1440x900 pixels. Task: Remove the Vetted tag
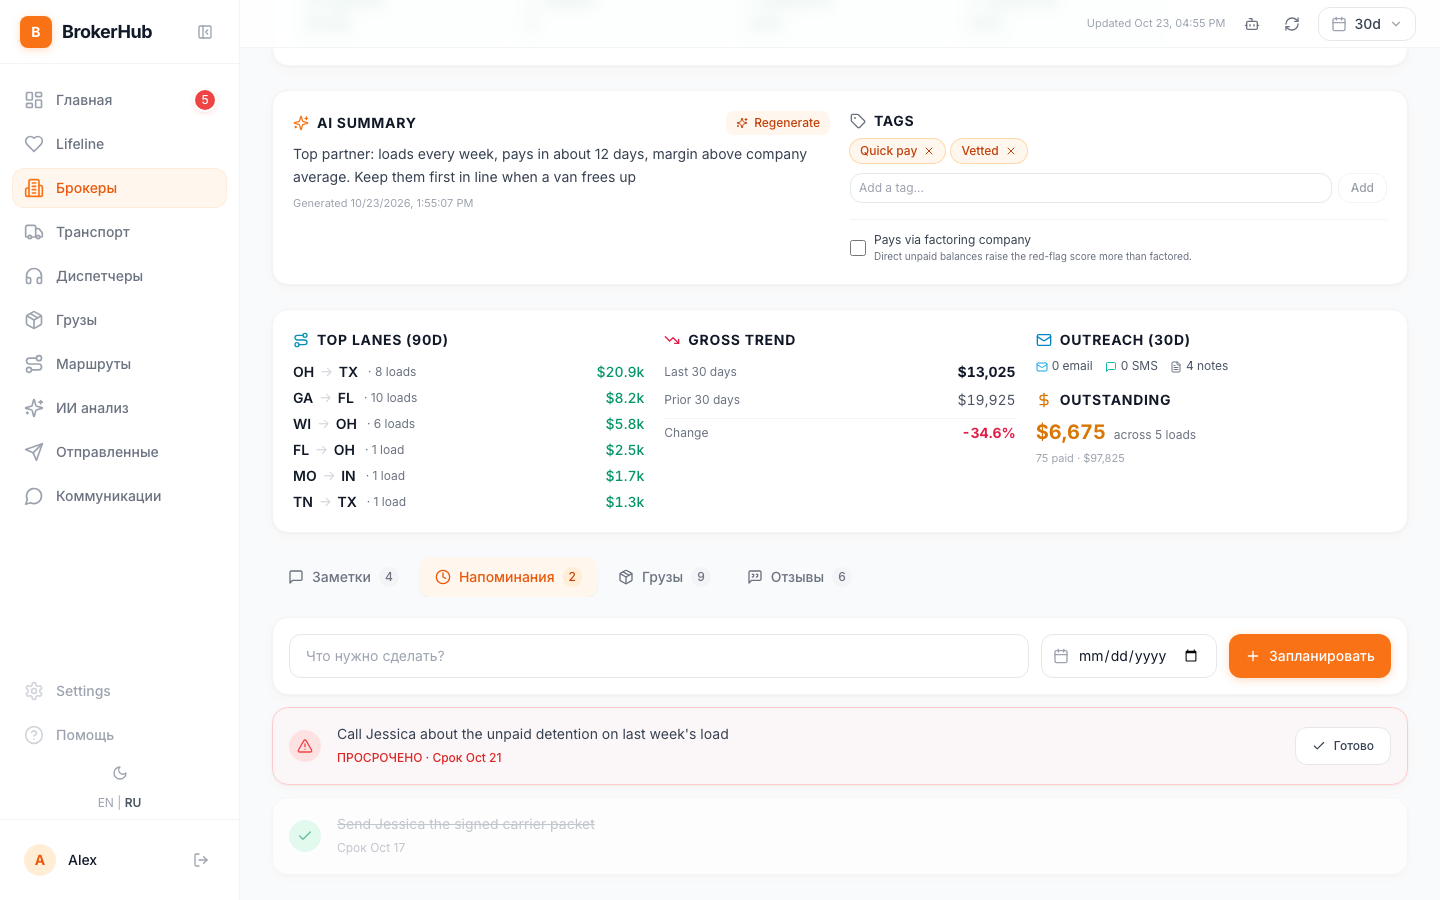1011,151
